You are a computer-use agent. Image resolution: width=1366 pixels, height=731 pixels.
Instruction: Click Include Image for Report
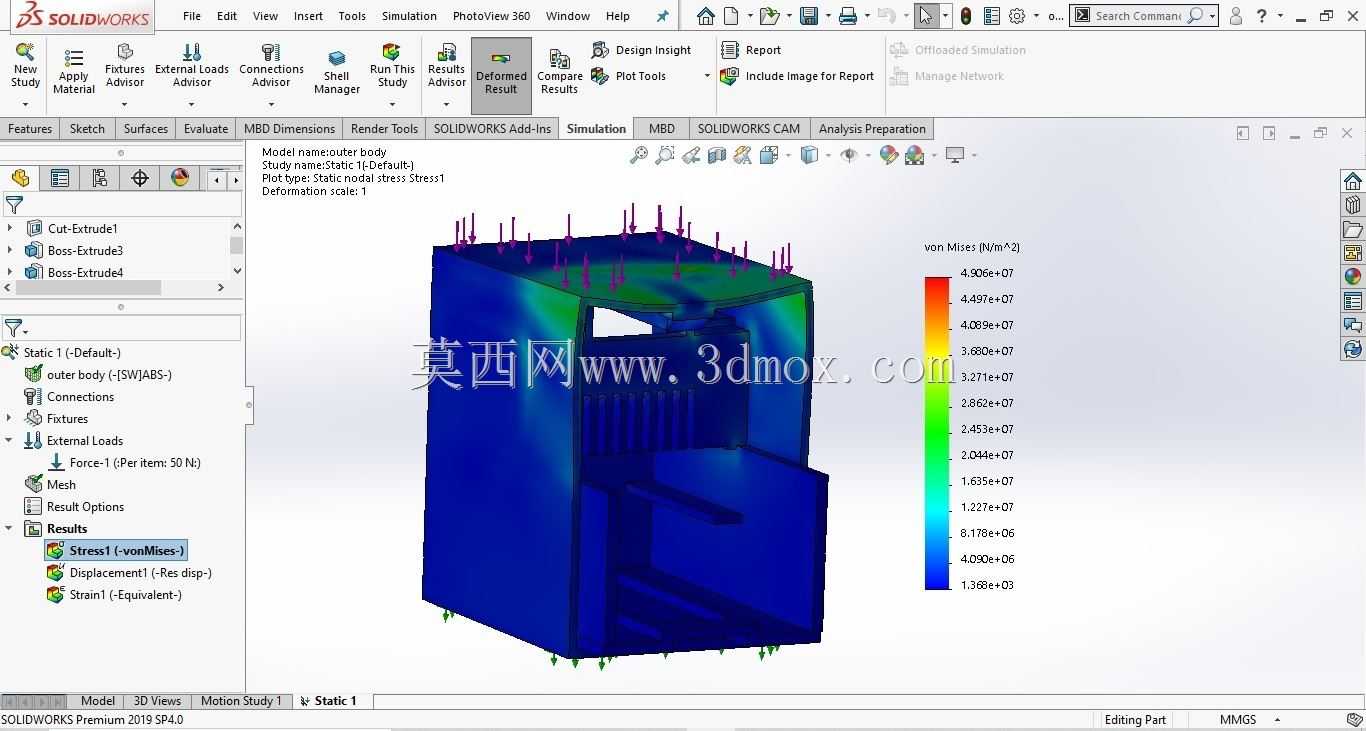coord(797,76)
